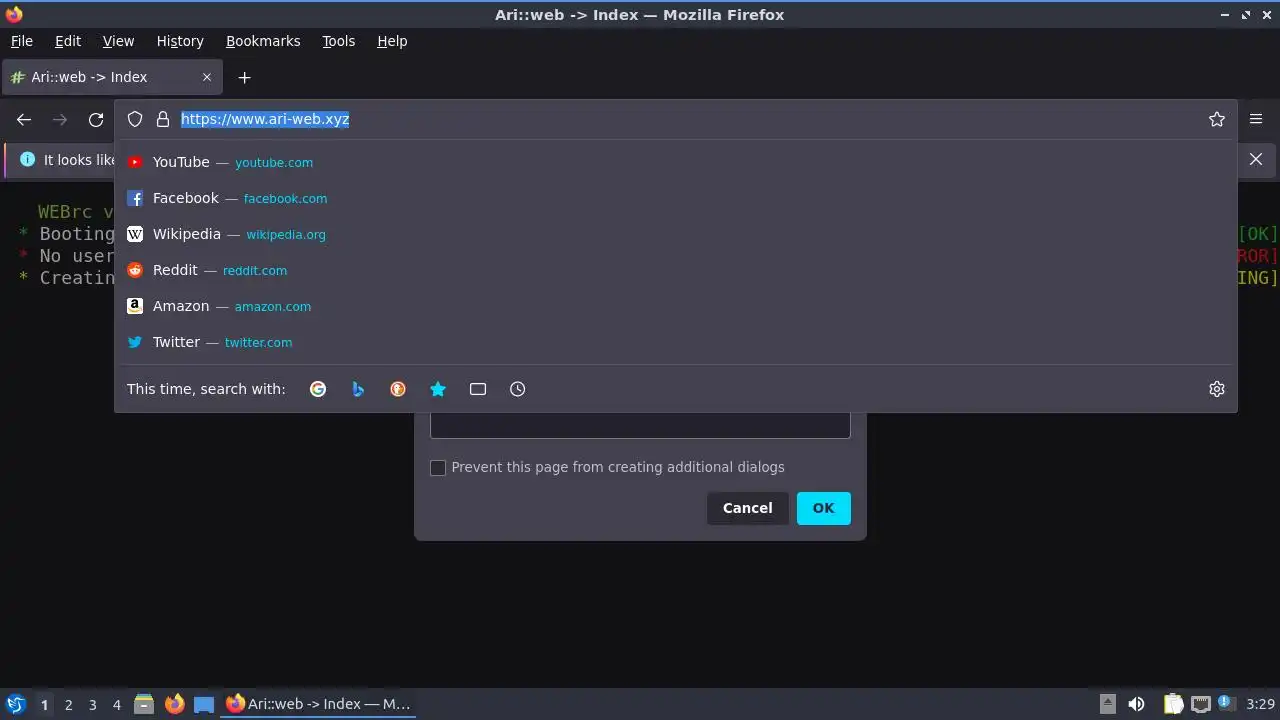Open the tracking protection shield icon
This screenshot has width=1280, height=720.
(135, 119)
